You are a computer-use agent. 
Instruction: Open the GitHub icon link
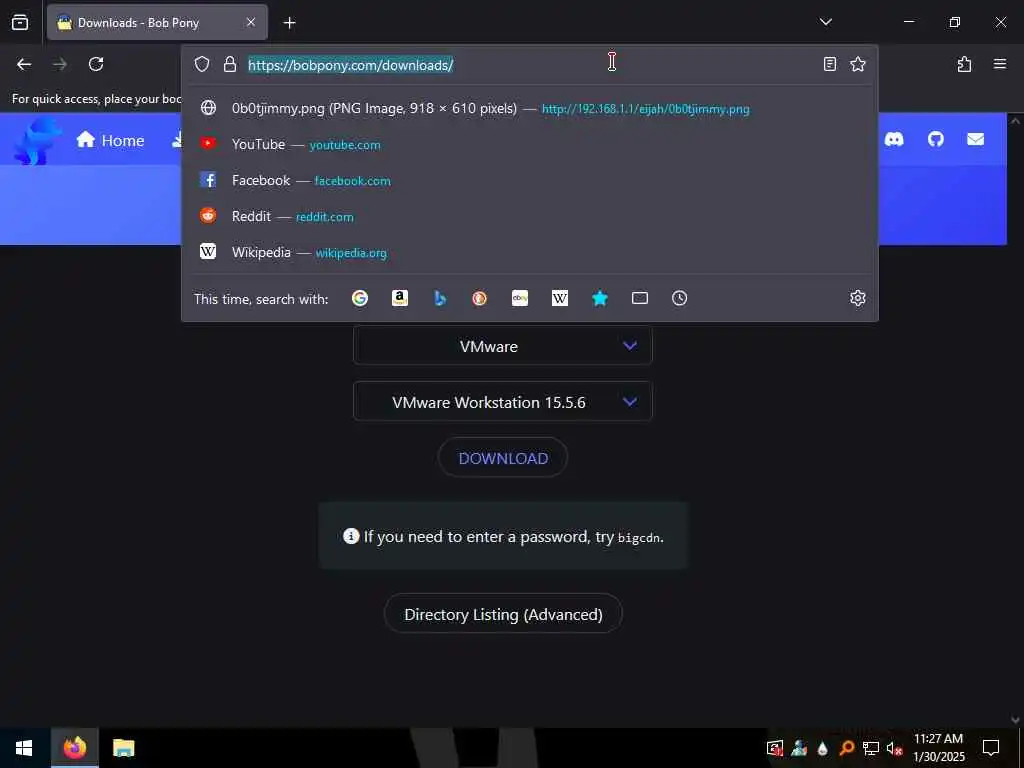coord(936,139)
